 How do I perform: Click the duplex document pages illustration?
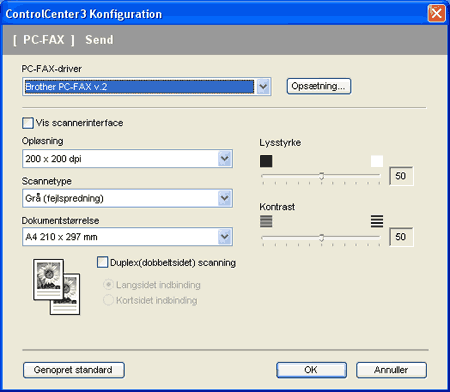(56, 287)
